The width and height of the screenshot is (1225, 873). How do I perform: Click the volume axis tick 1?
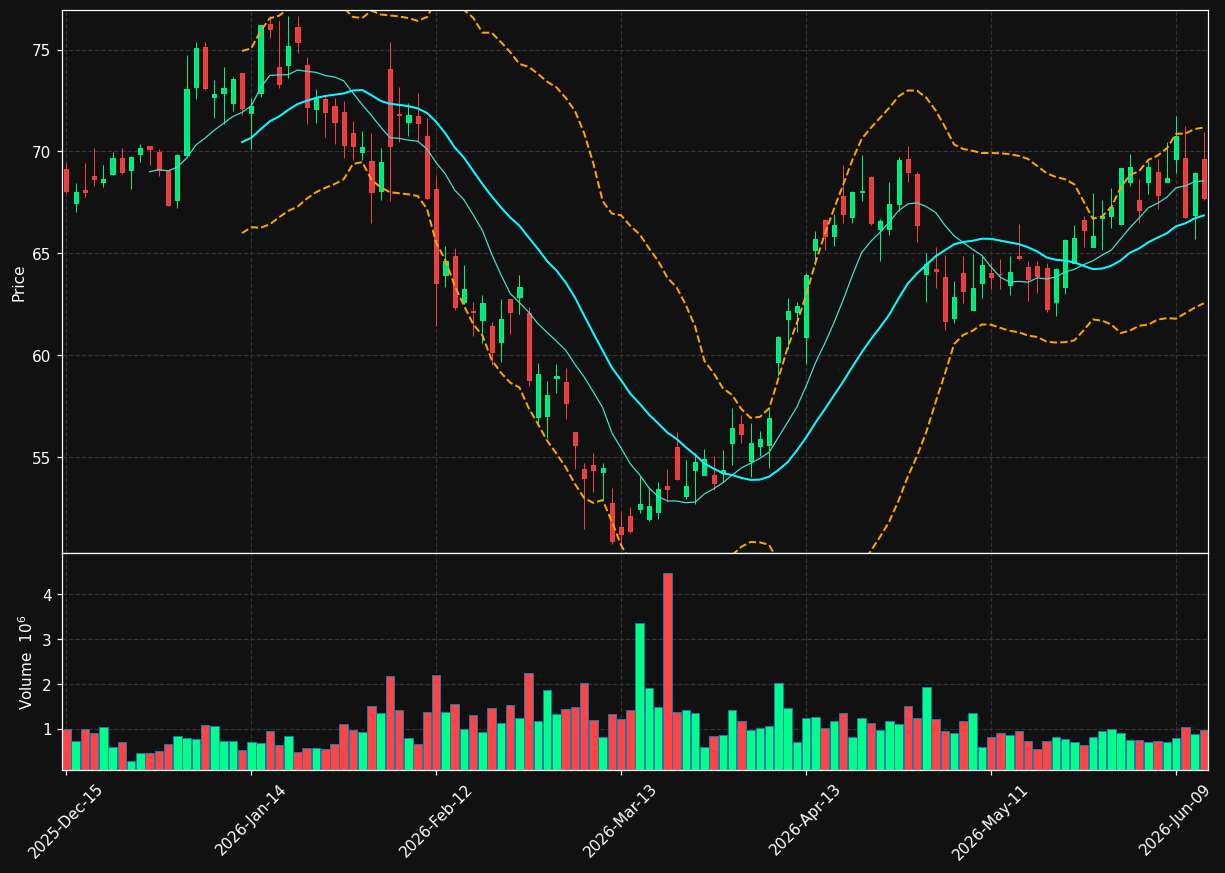click(48, 730)
